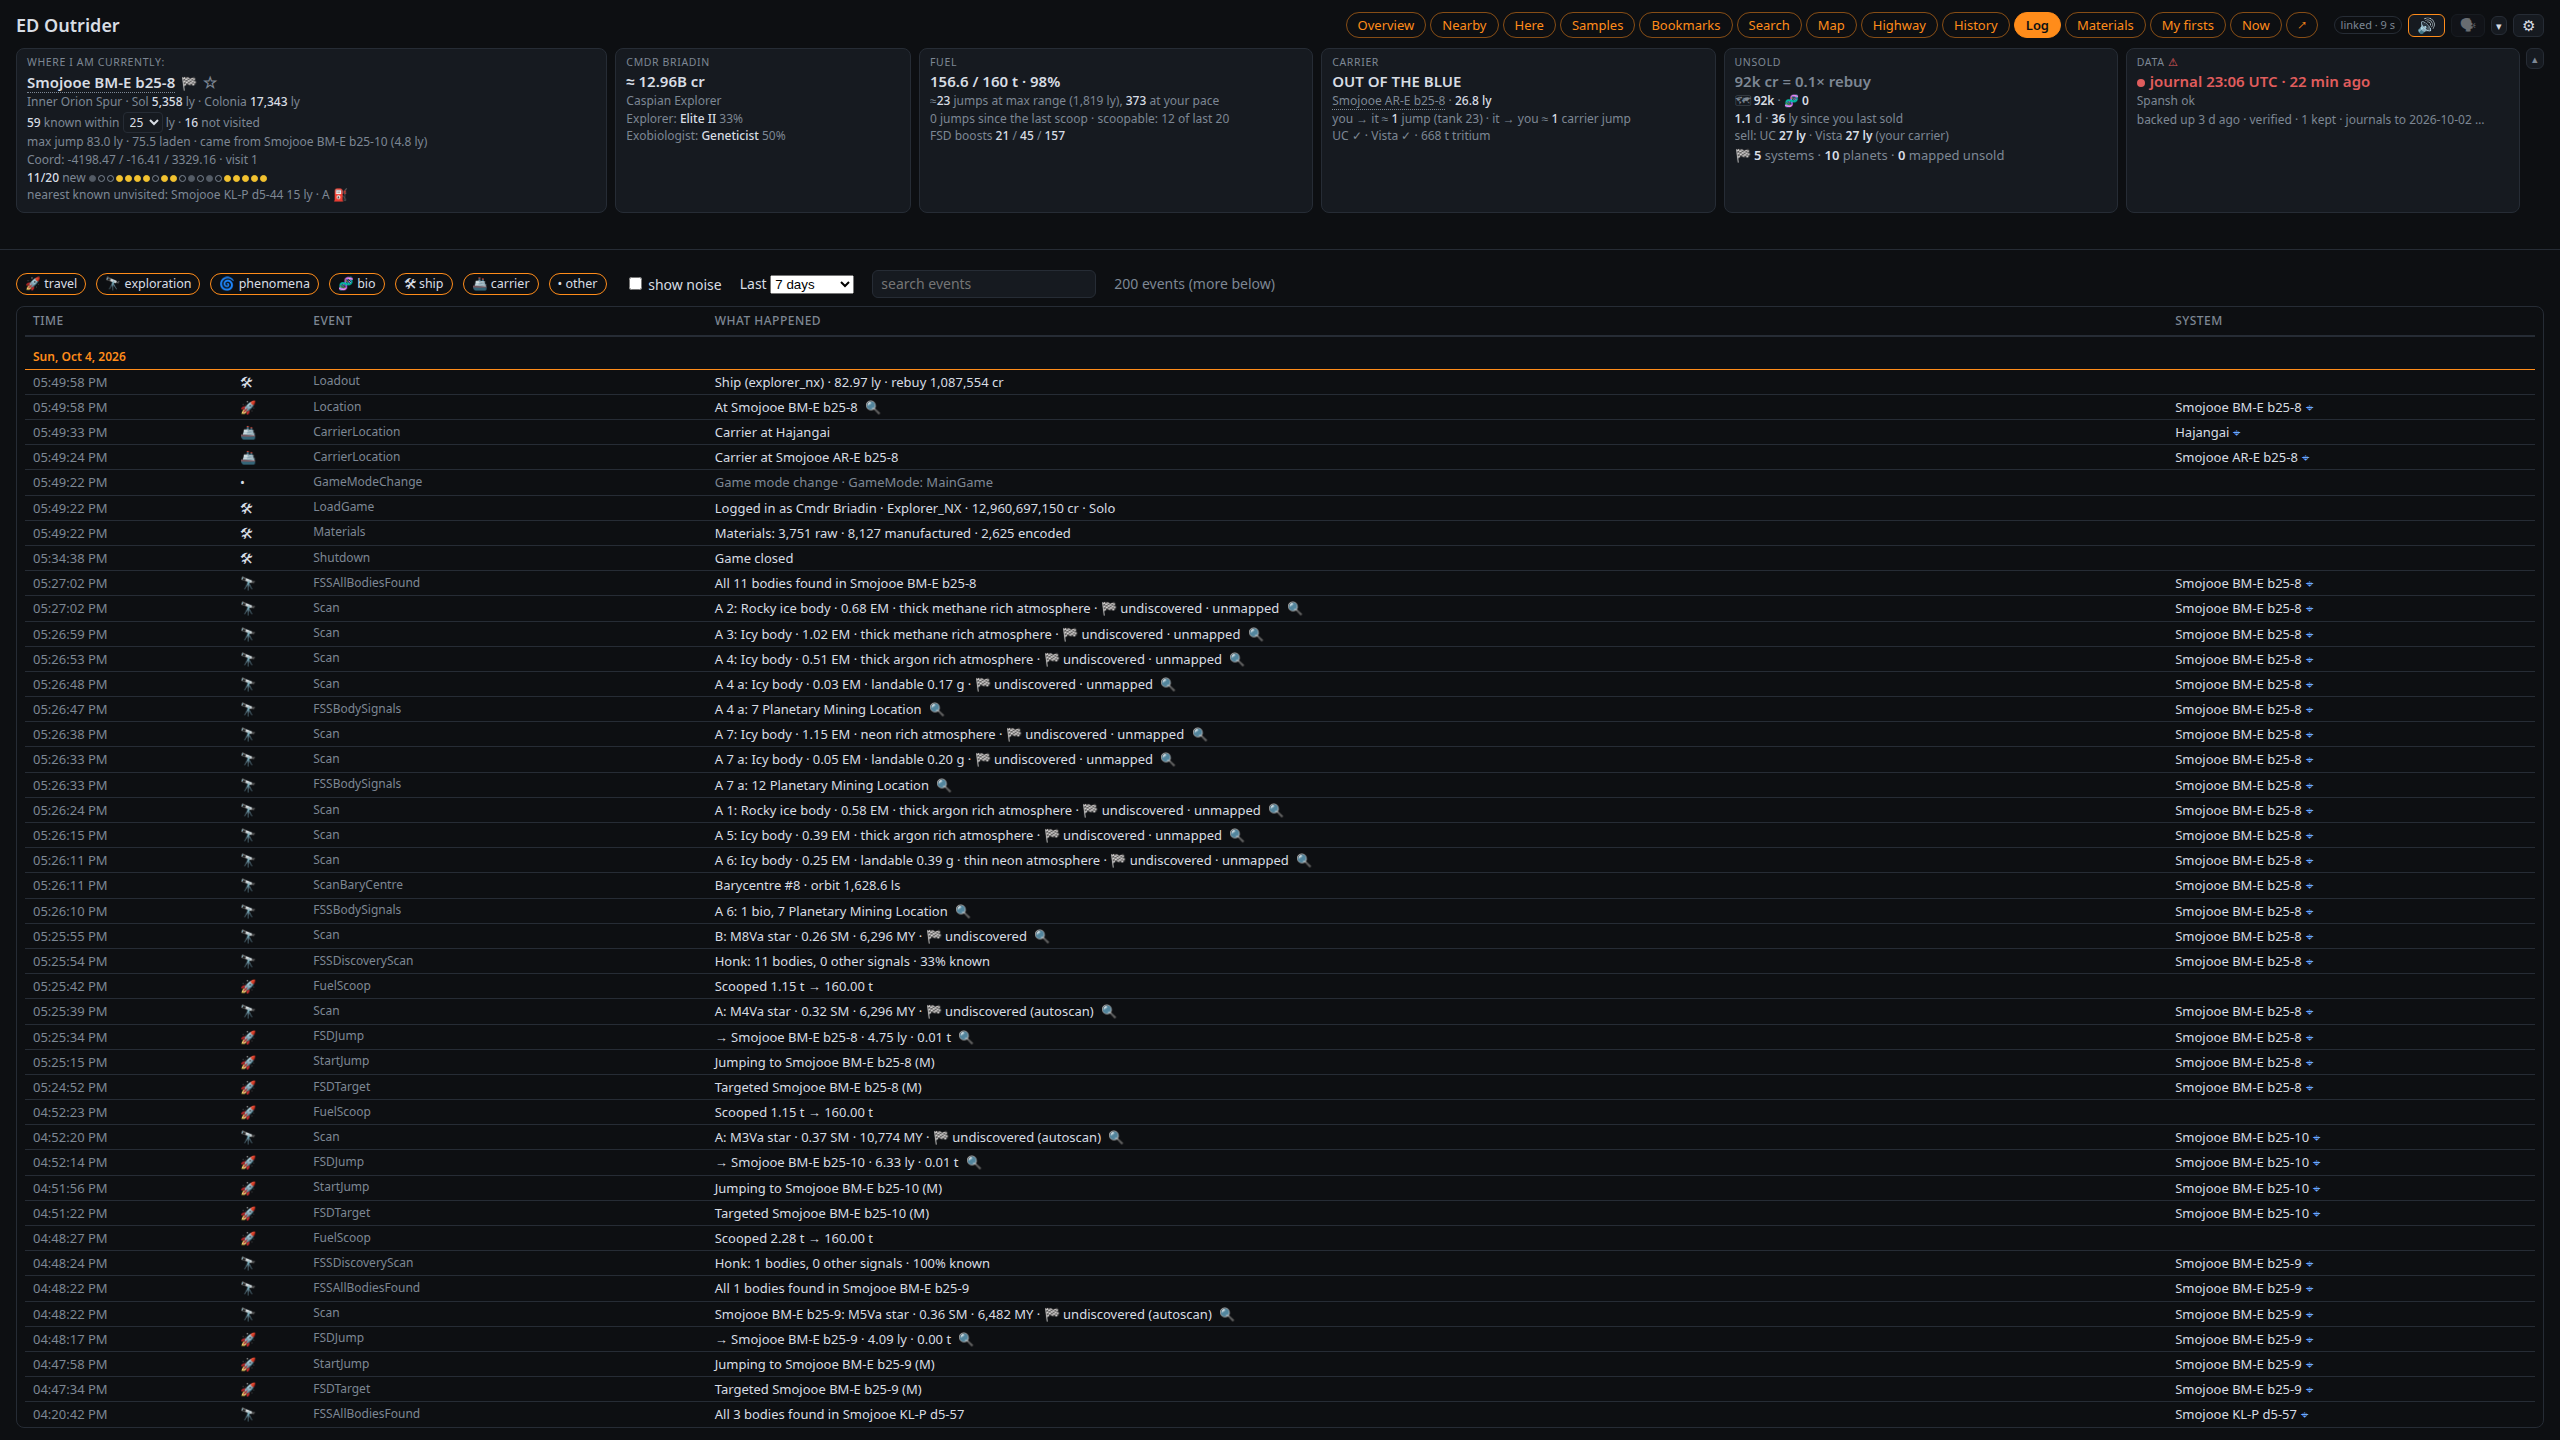Image resolution: width=2560 pixels, height=1440 pixels.
Task: Open the My firsts tab
Action: click(x=2187, y=26)
